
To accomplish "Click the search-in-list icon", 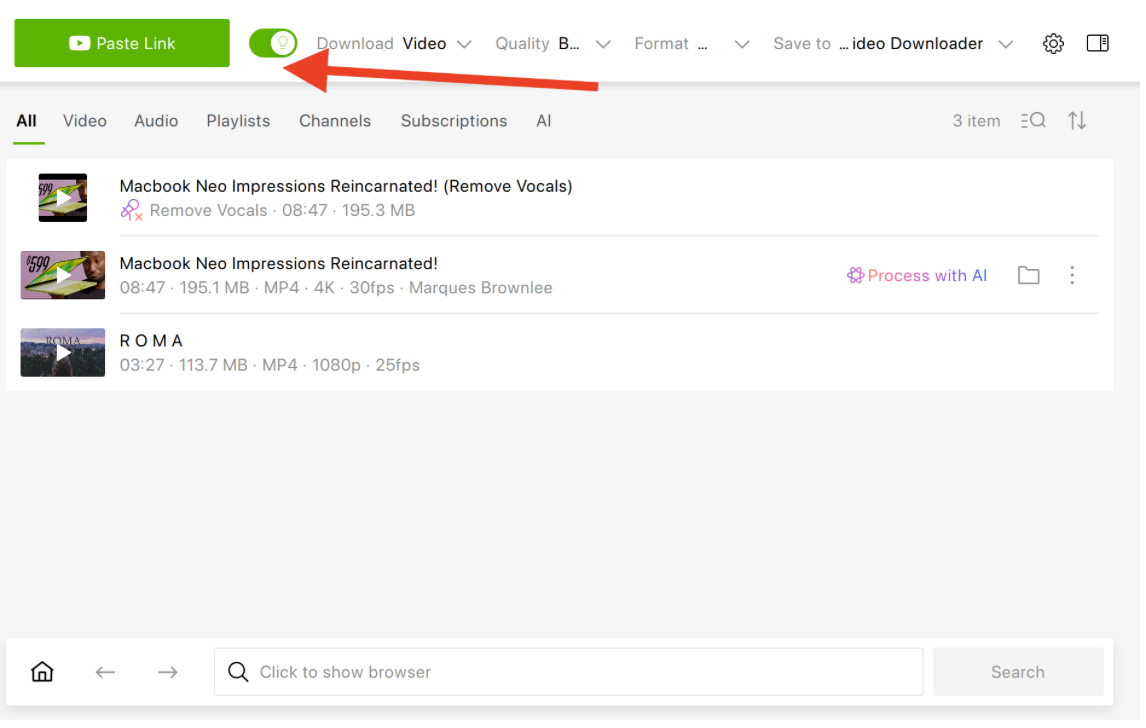I will [1033, 121].
